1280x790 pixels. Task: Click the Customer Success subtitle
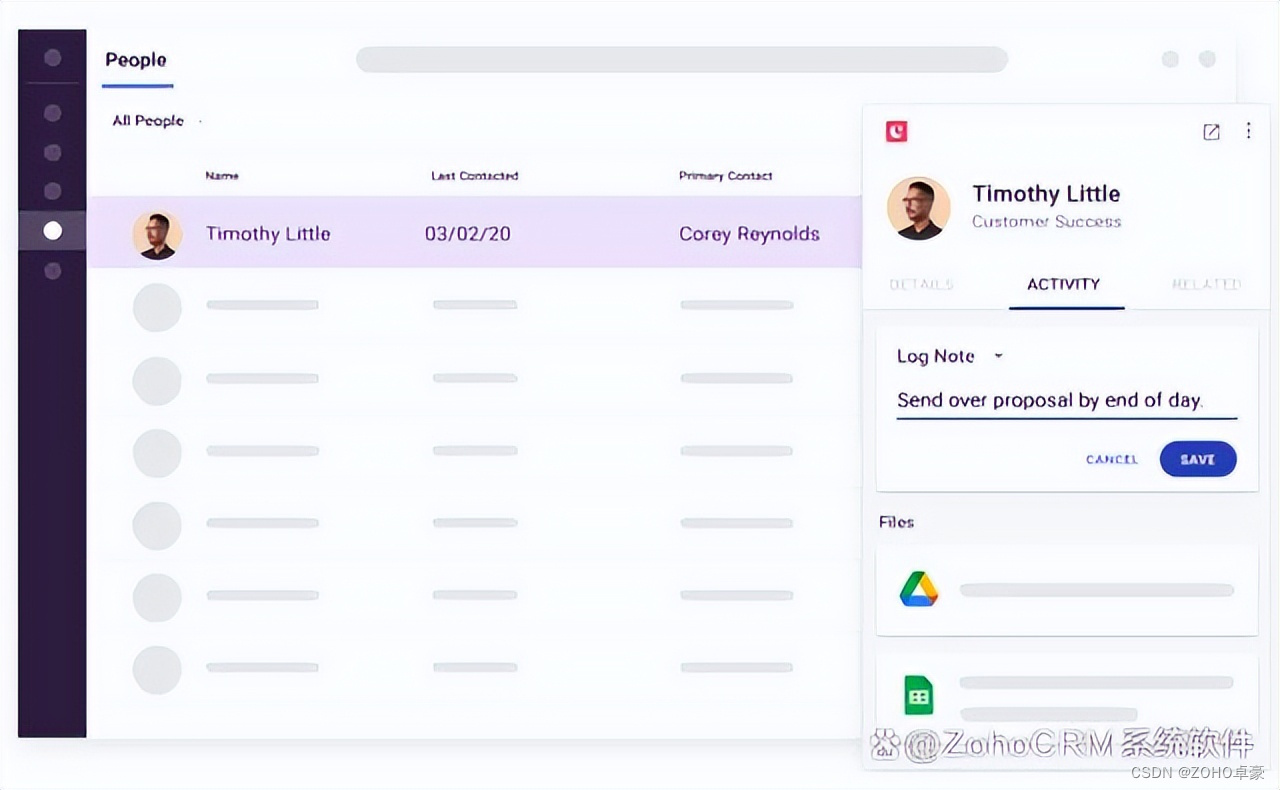[1046, 222]
